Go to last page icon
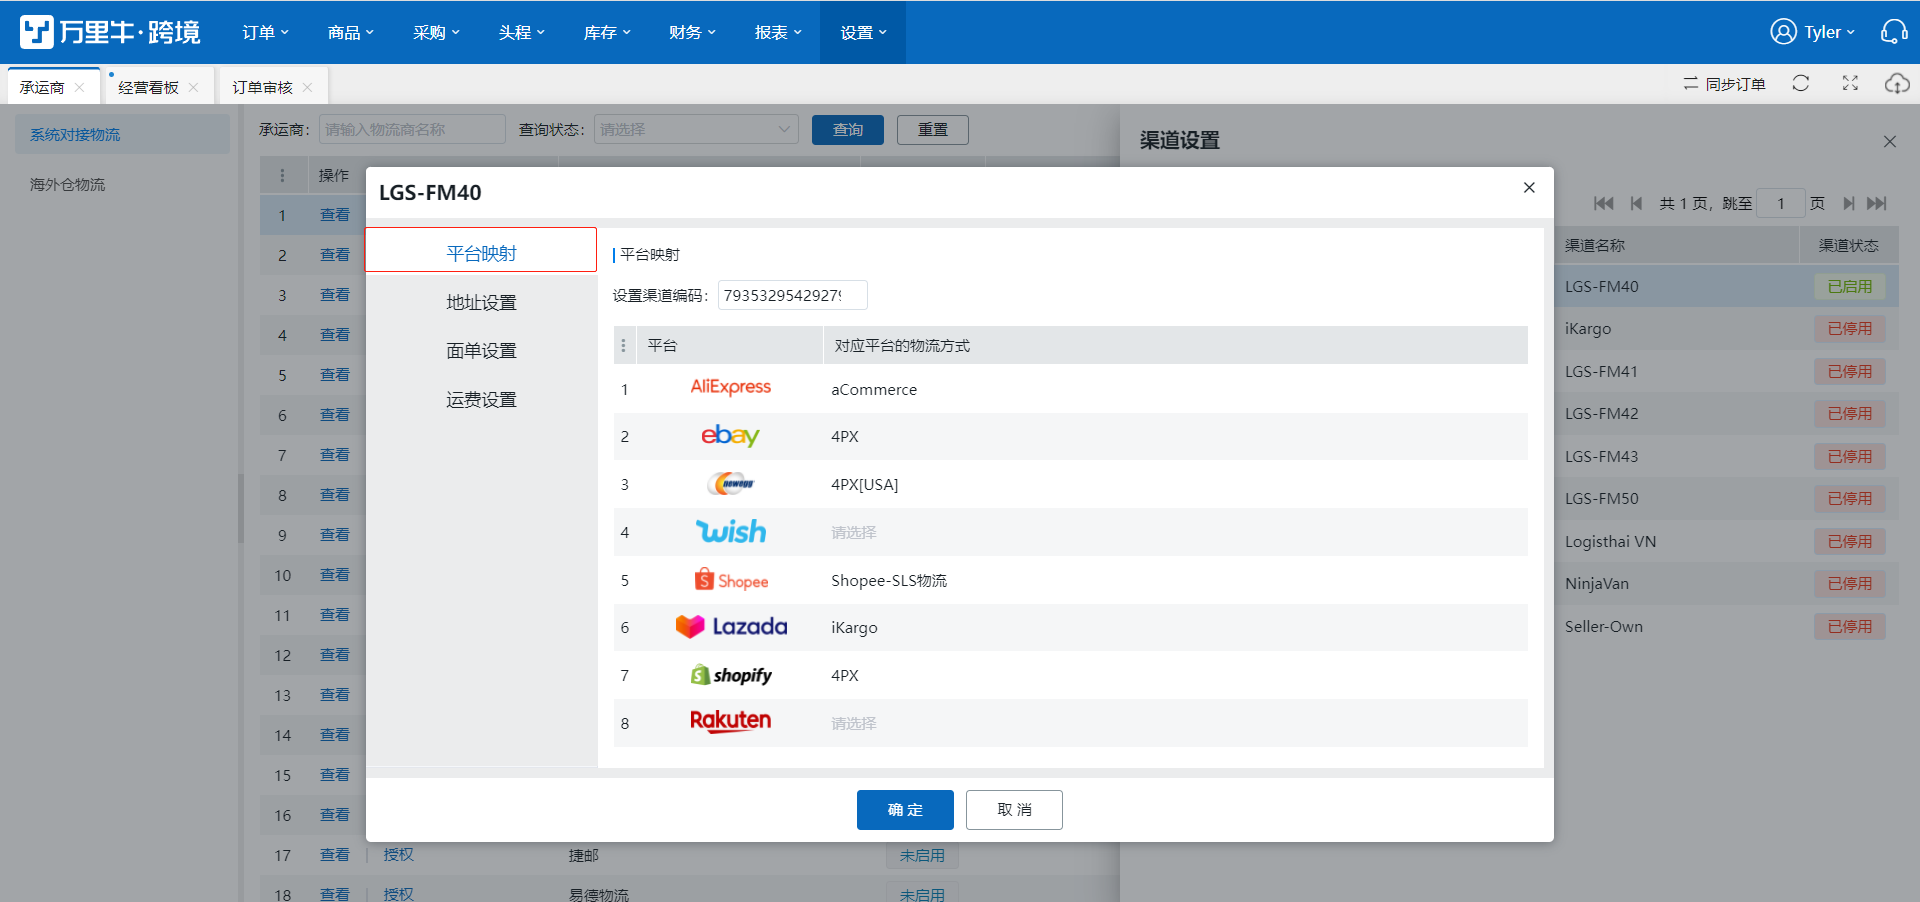 click(1877, 204)
